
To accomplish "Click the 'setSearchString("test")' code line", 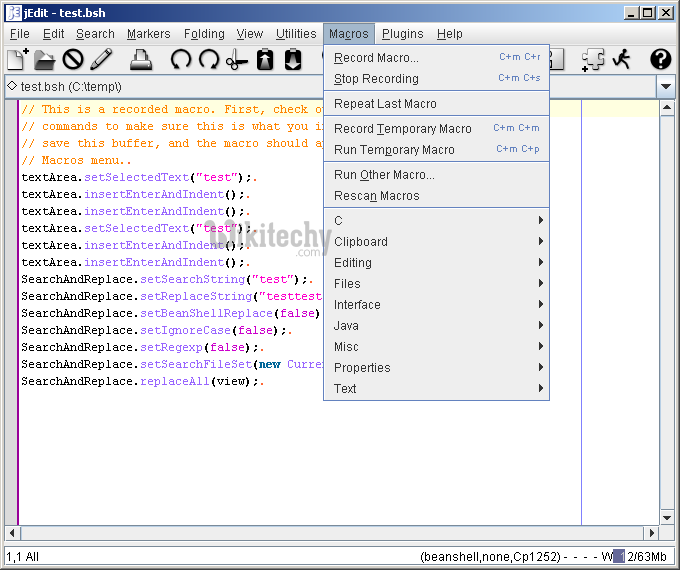I will [167, 279].
